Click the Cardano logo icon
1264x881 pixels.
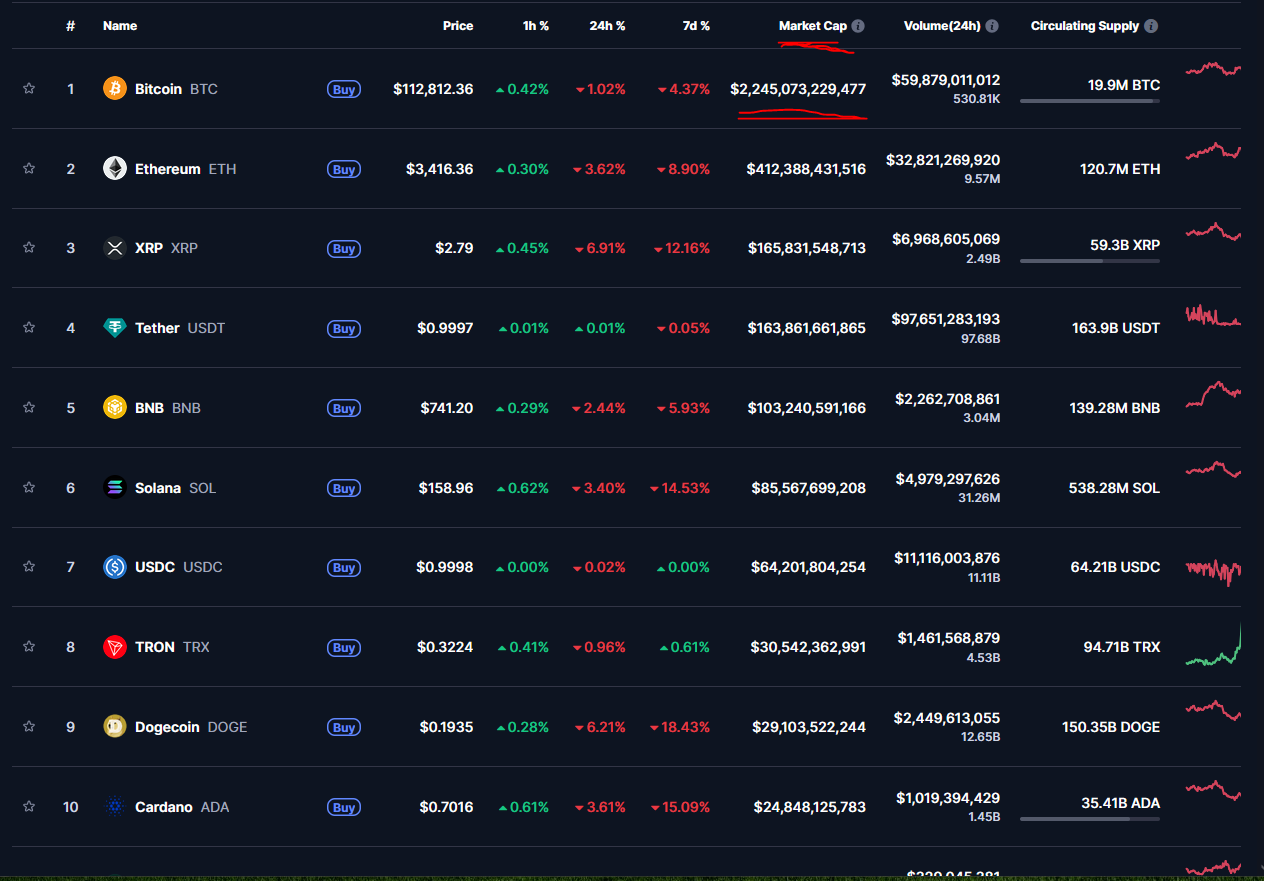[x=115, y=807]
